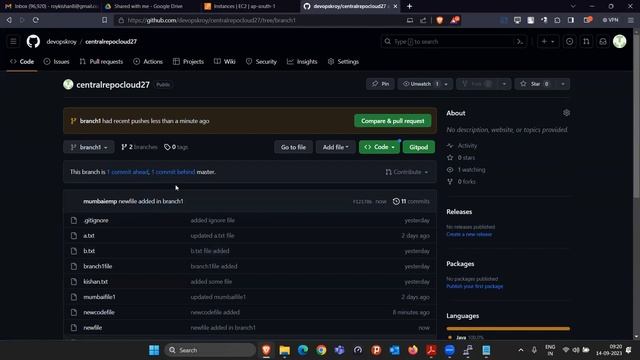The width and height of the screenshot is (640, 360).
Task: Open the GitHub hamburger navigation menu
Action: pos(13,41)
